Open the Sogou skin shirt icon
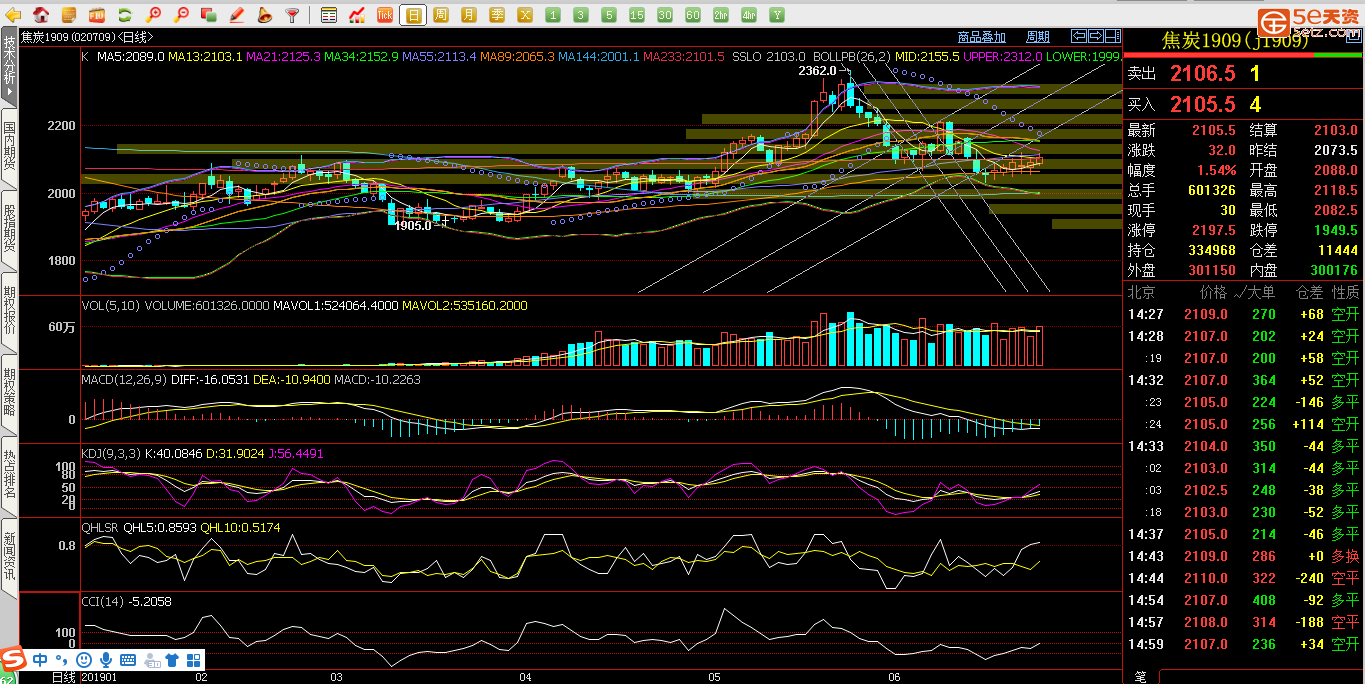The height and width of the screenshot is (684, 1365). 172,660
